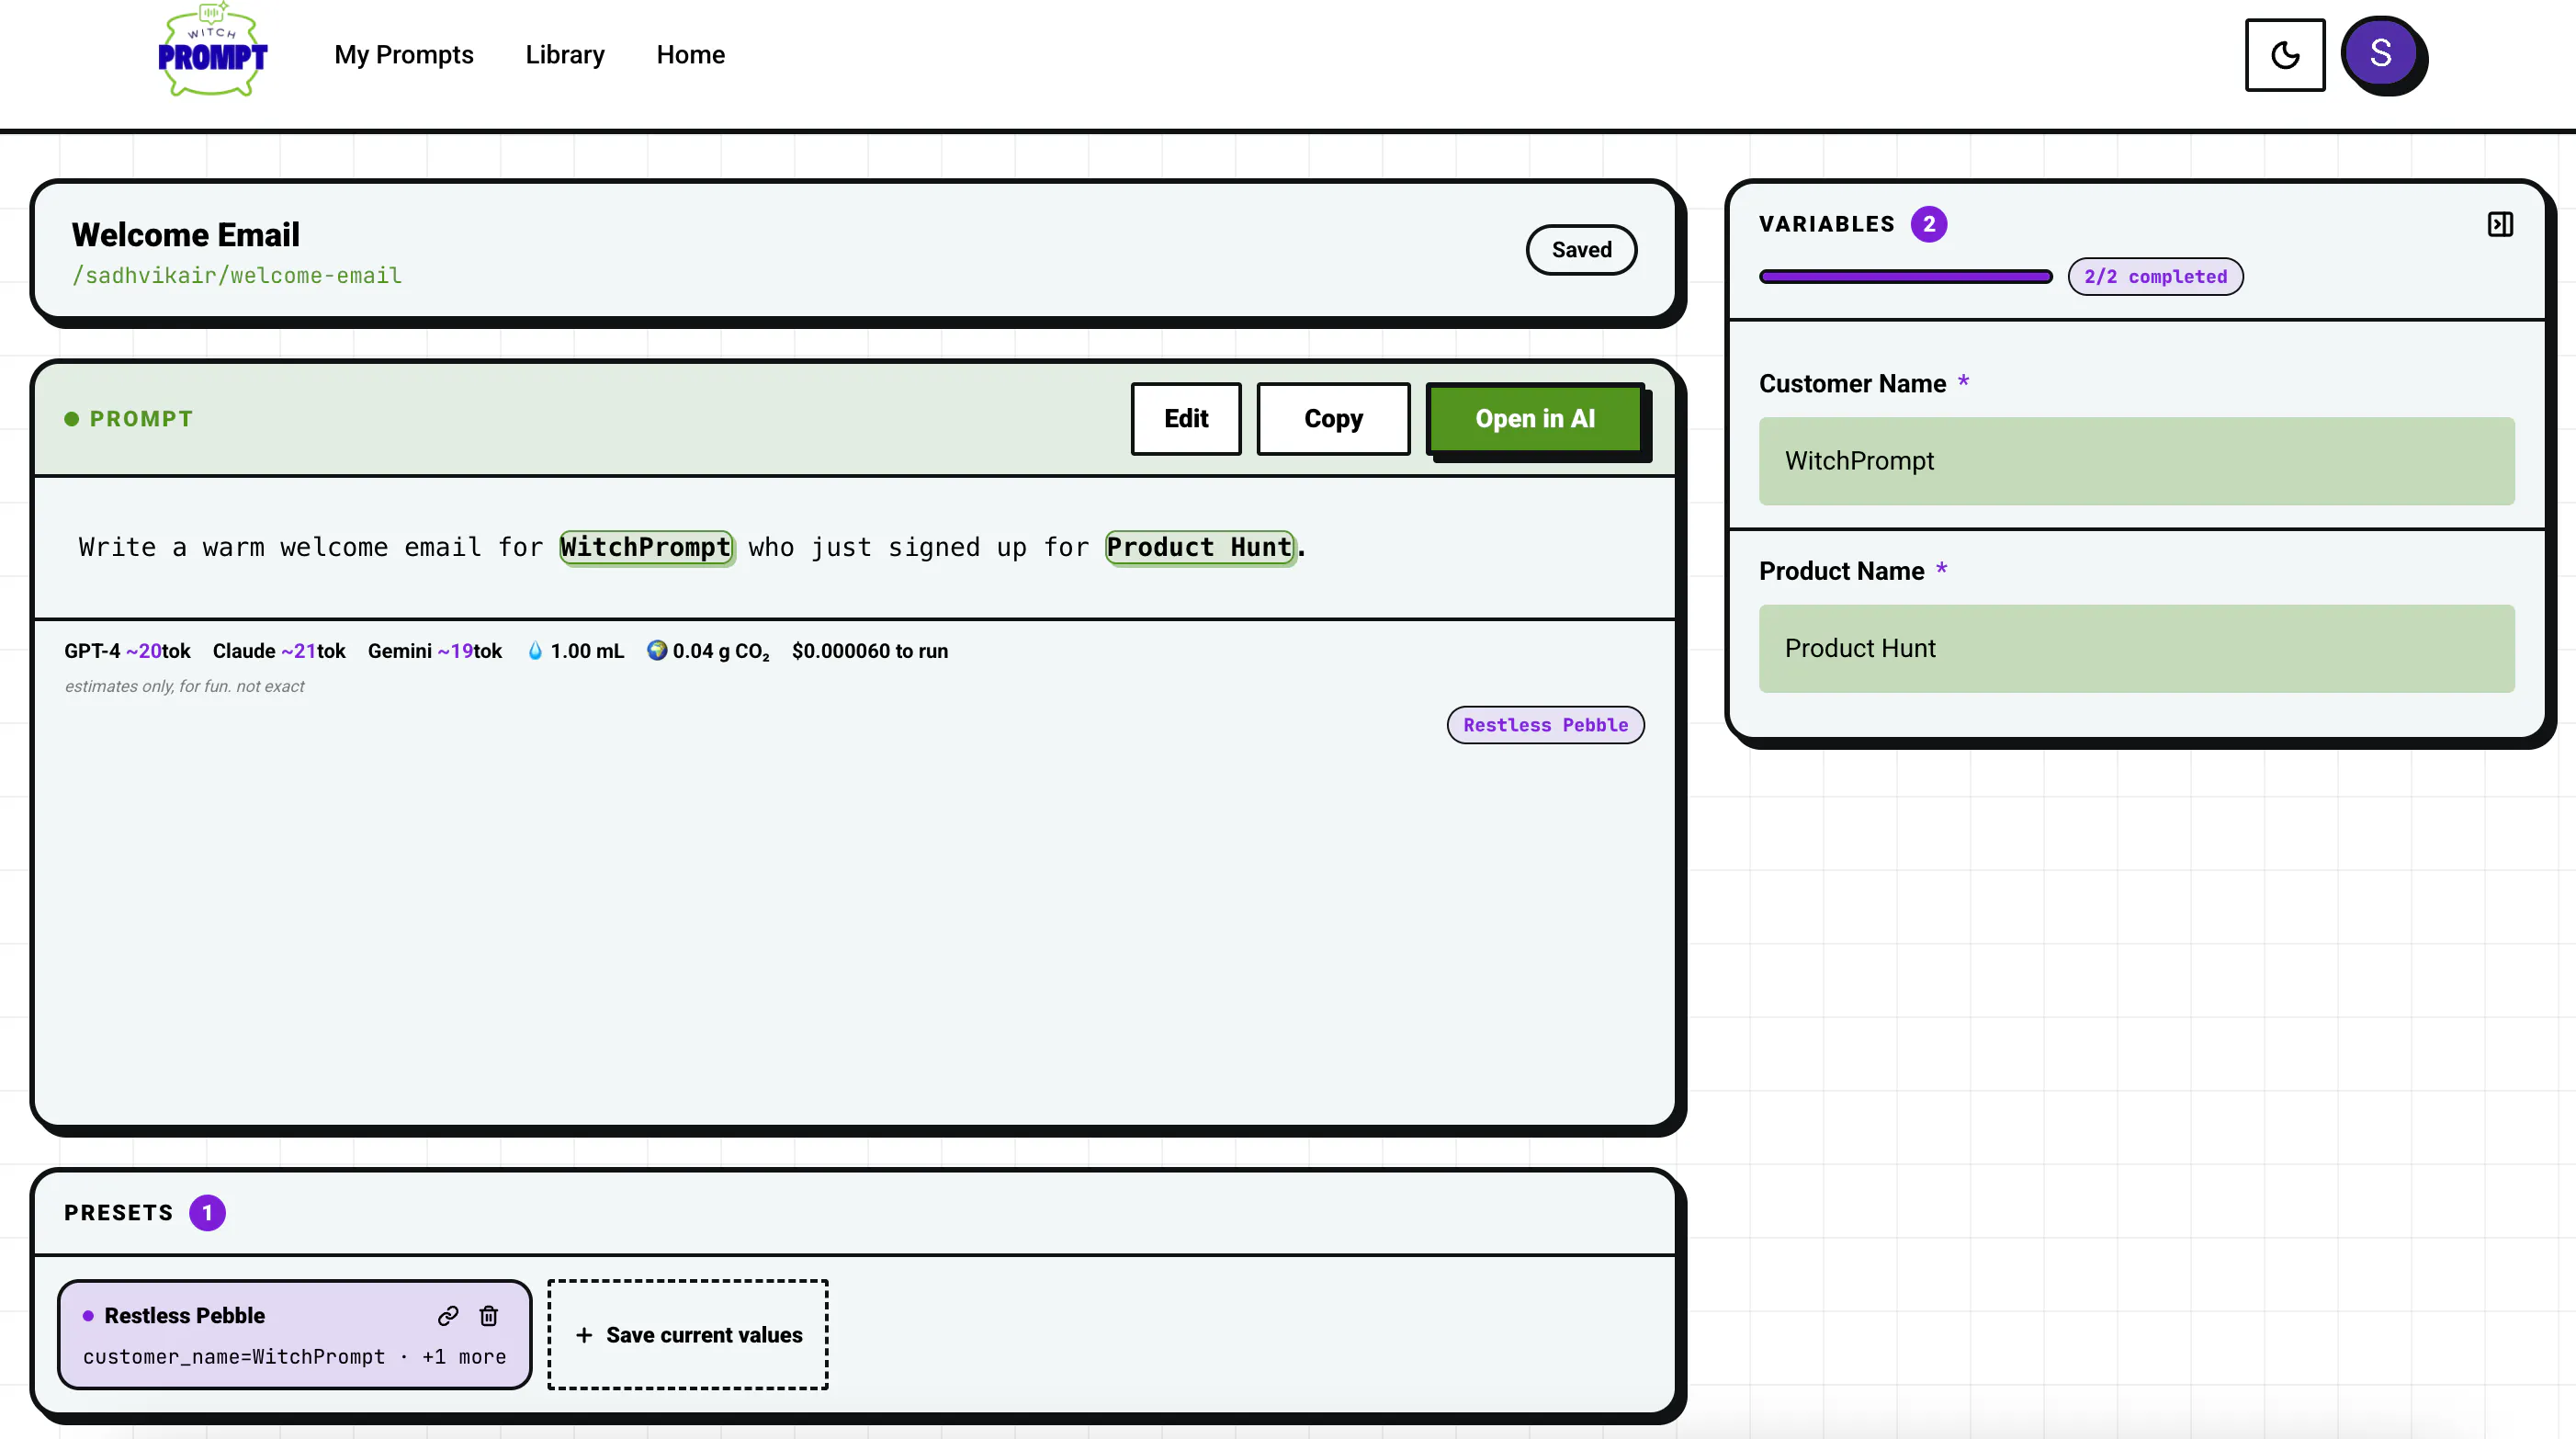Save current values as a preset
This screenshot has height=1439, width=2576.
688,1334
